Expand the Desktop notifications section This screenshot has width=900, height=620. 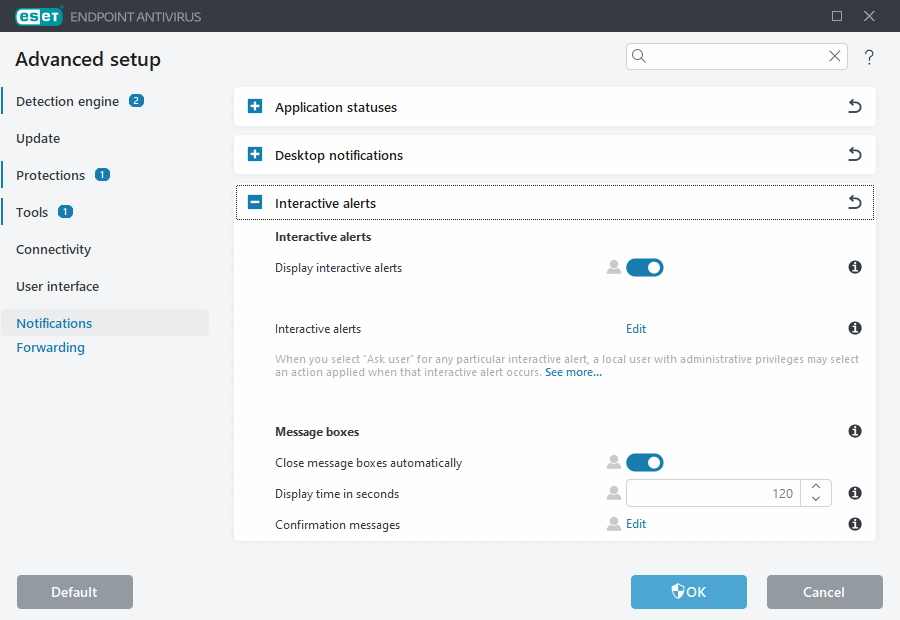pos(254,154)
